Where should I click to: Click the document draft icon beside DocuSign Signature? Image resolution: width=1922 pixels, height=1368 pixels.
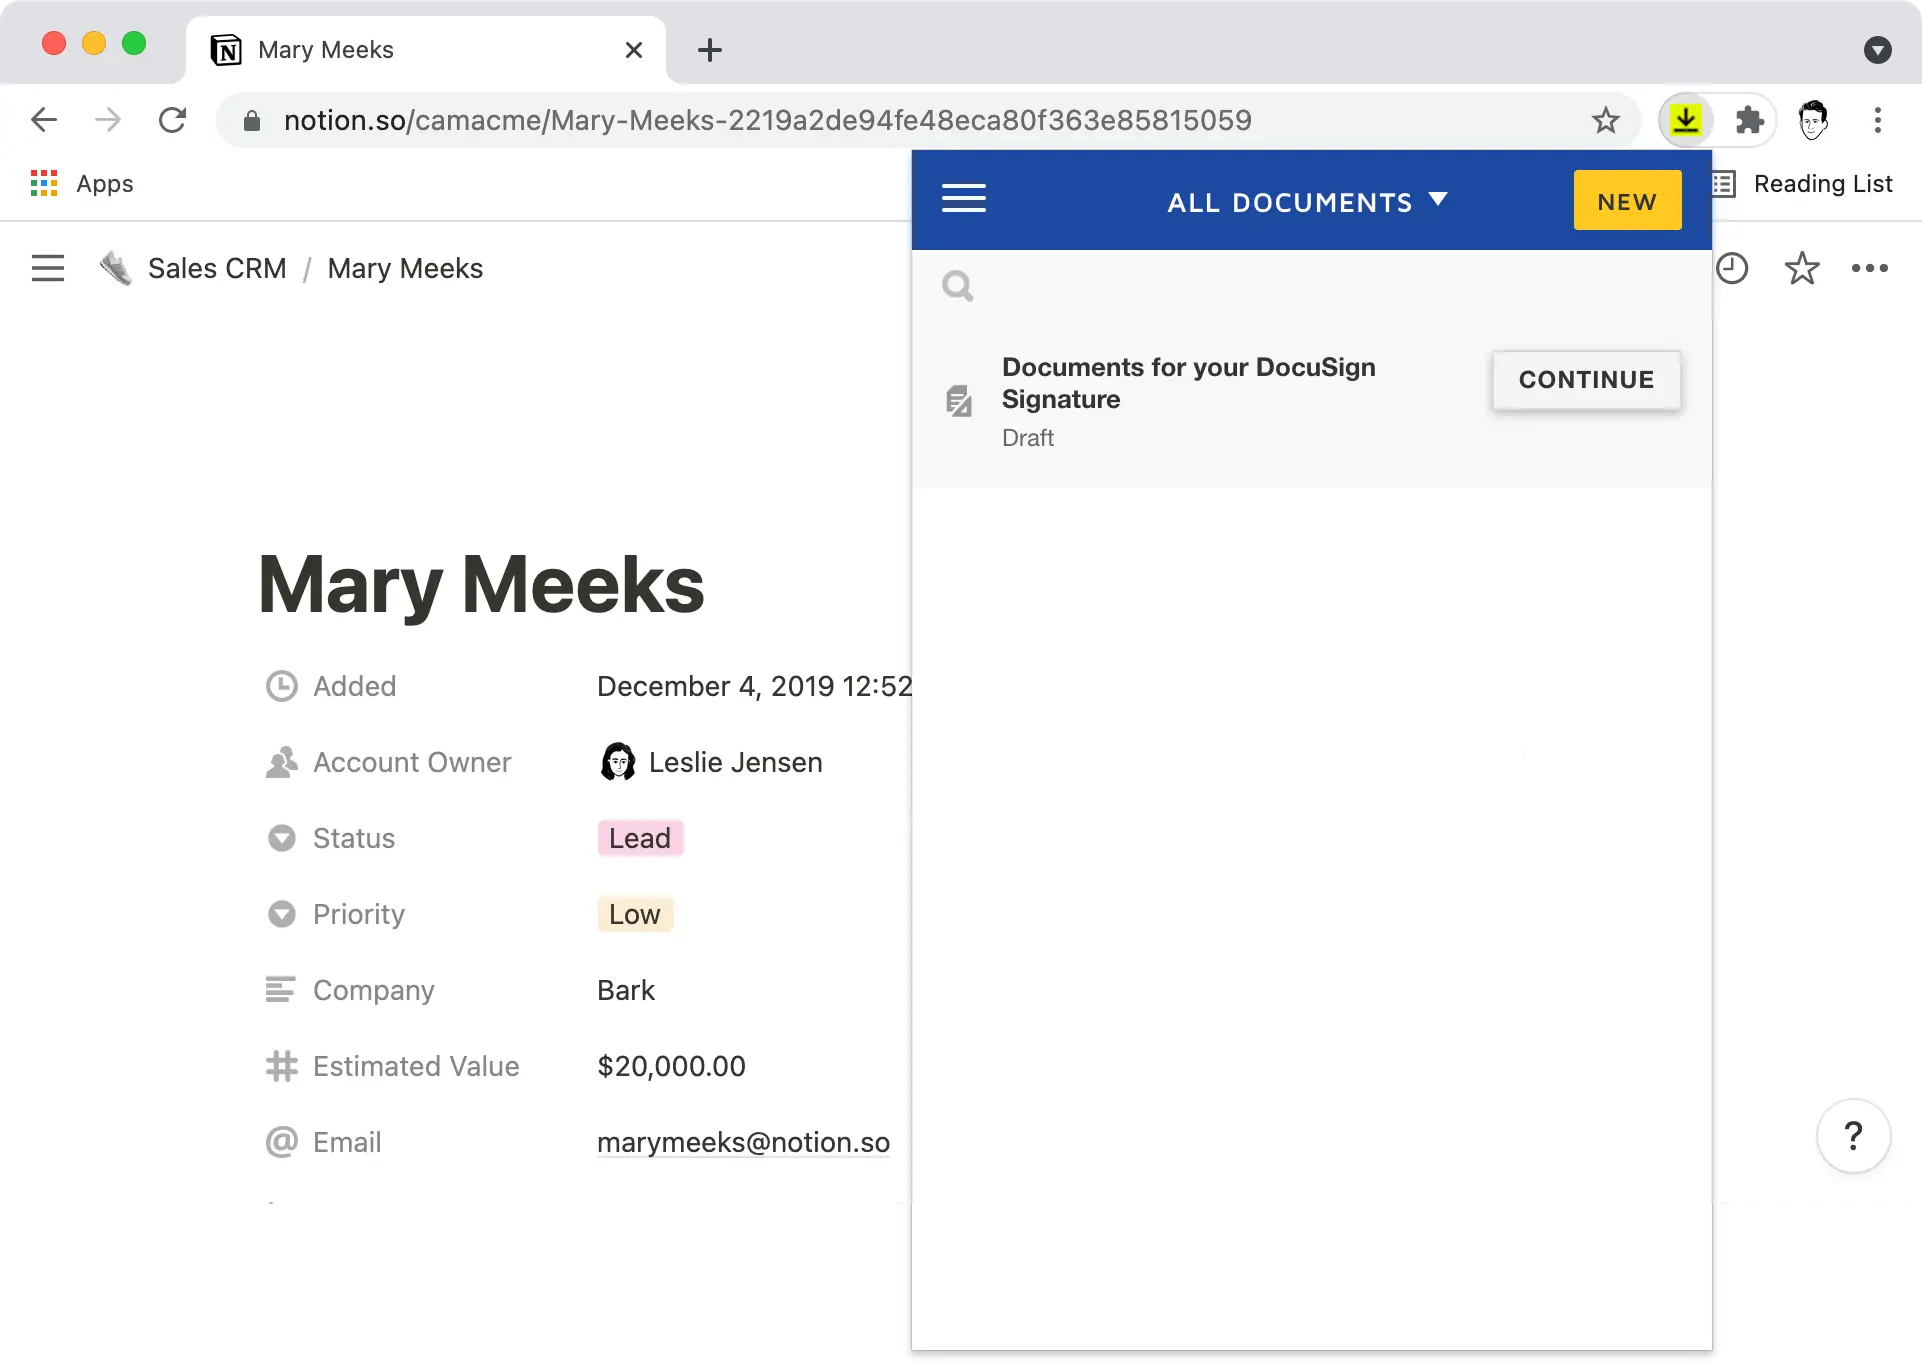(x=959, y=399)
